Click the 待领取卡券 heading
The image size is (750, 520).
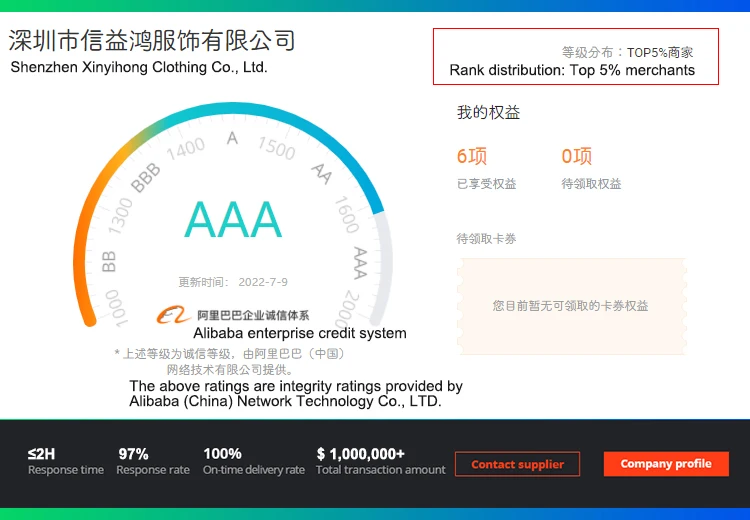(486, 238)
